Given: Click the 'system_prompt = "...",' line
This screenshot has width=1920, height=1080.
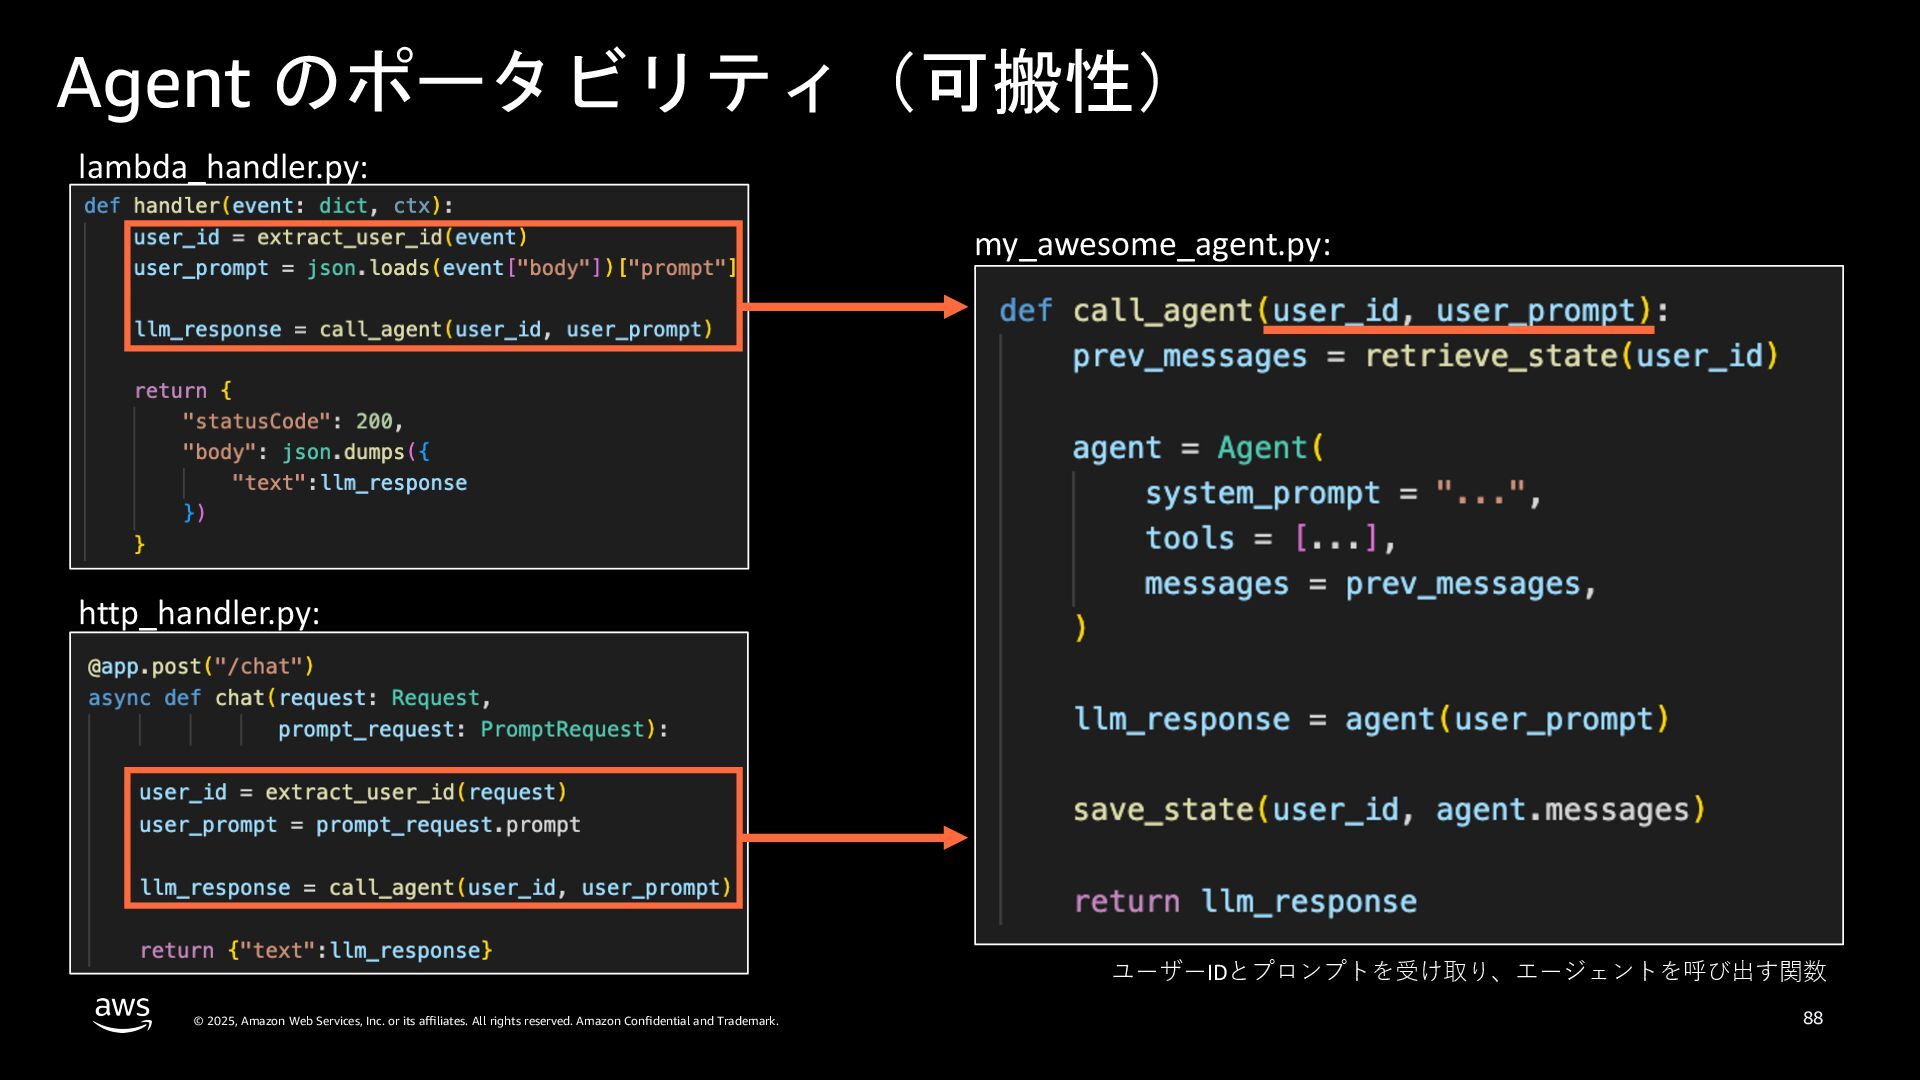Looking at the screenshot, I should 1344,493.
